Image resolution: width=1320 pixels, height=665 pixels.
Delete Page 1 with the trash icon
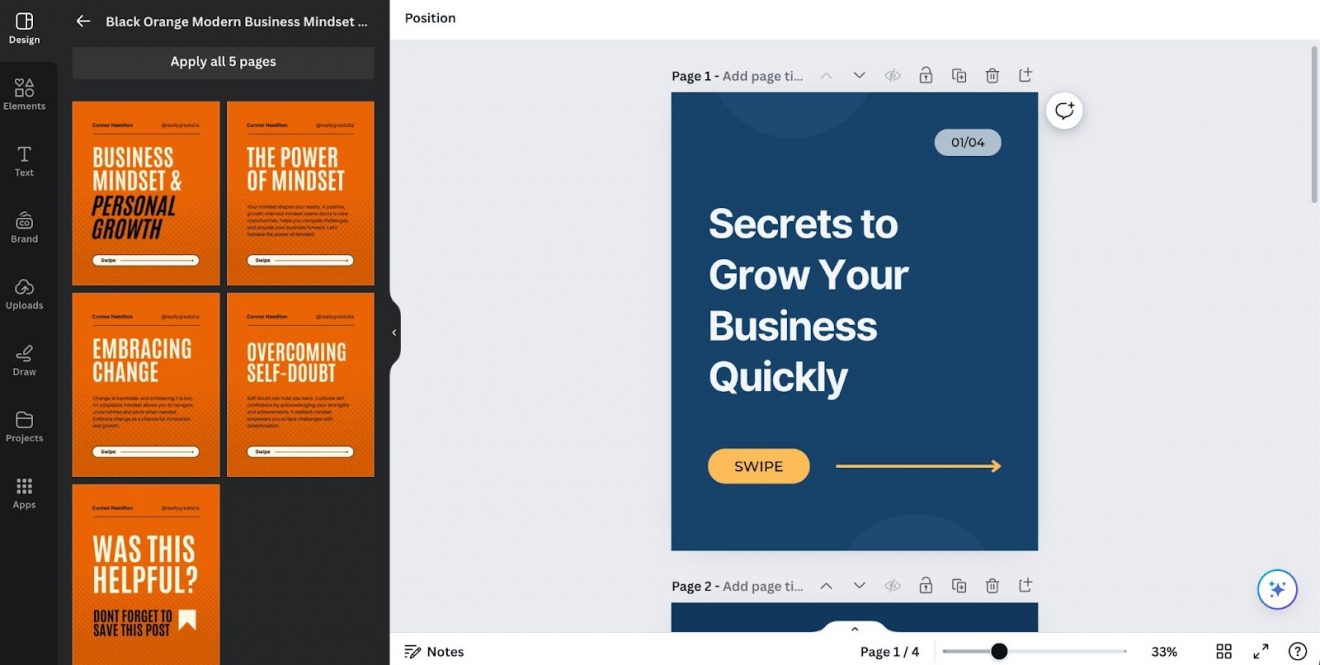992,75
